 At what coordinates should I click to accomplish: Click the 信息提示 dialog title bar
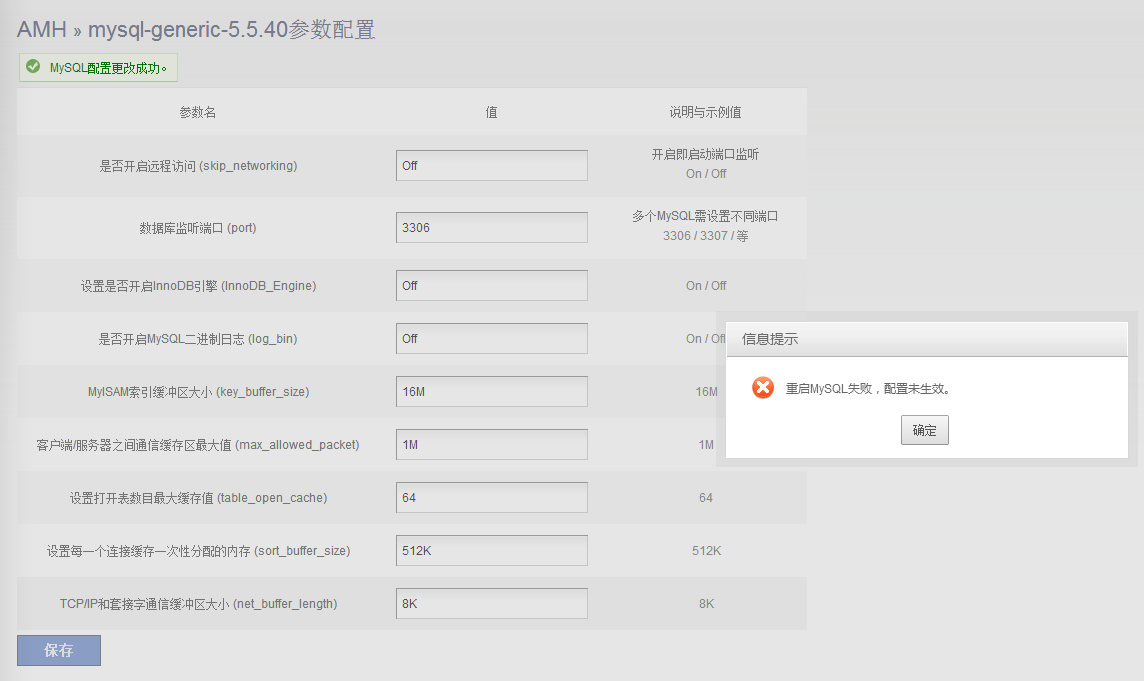(926, 339)
